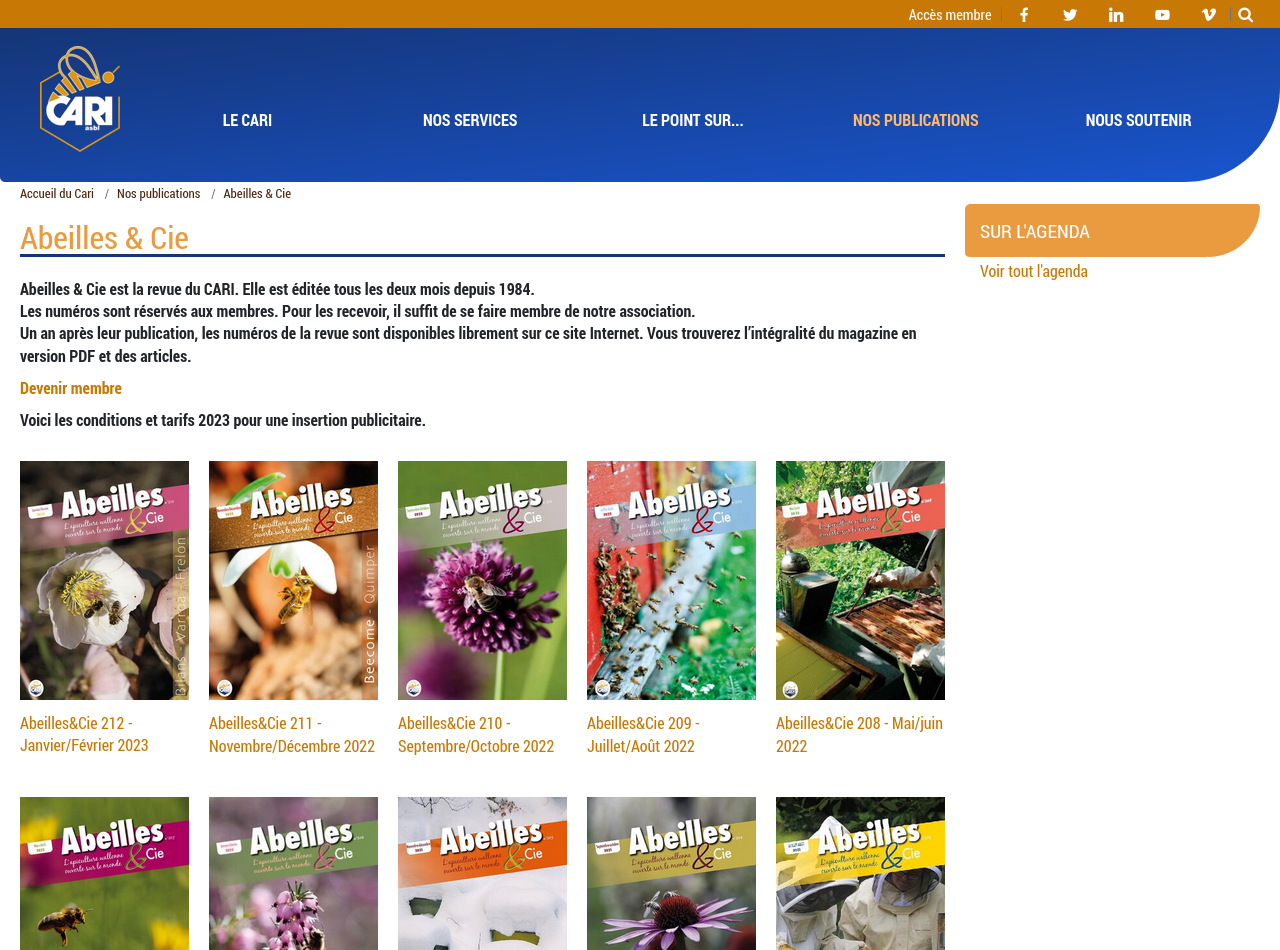Open Abeilles&Cie 210 - Septembre/Octobre 2022 link
This screenshot has width=1280, height=950.
(x=476, y=734)
